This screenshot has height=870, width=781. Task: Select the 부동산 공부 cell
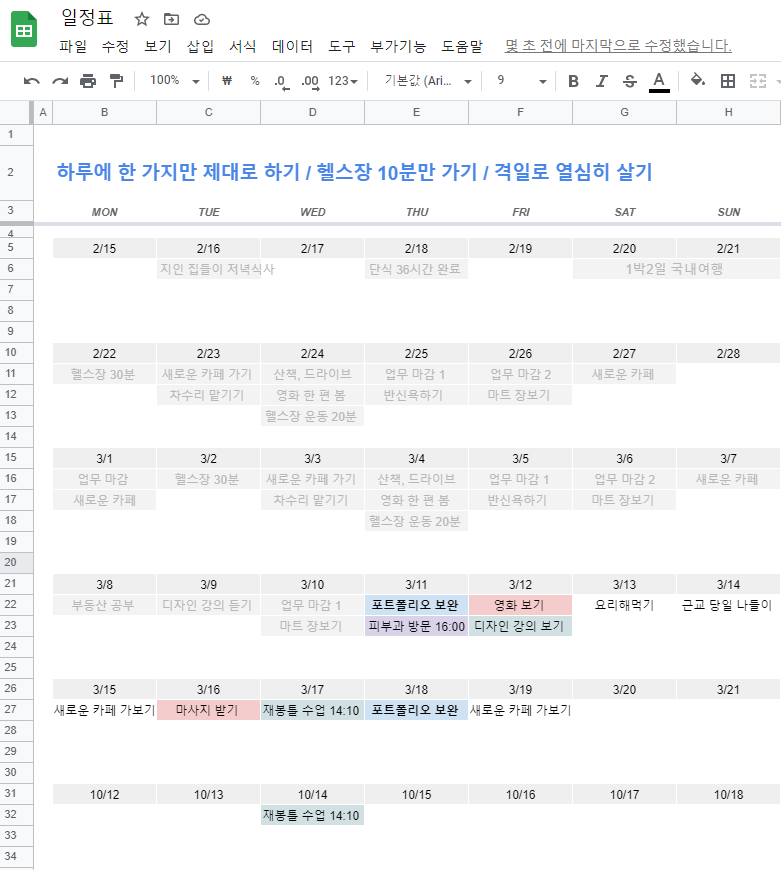click(x=104, y=605)
